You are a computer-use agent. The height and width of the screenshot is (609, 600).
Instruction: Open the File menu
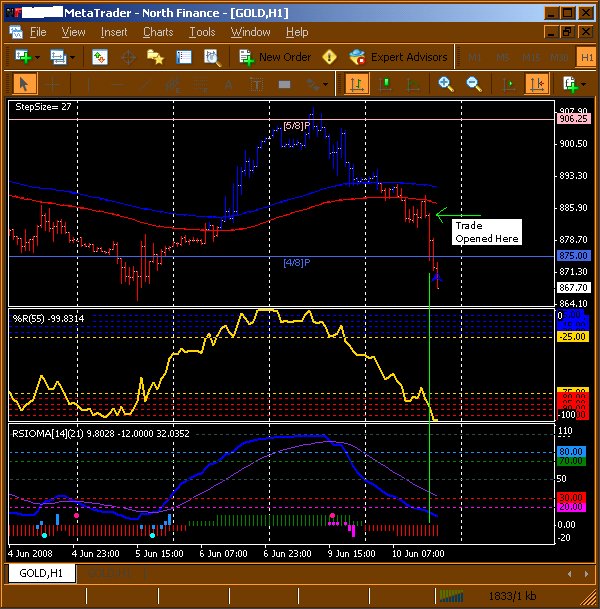tap(38, 32)
